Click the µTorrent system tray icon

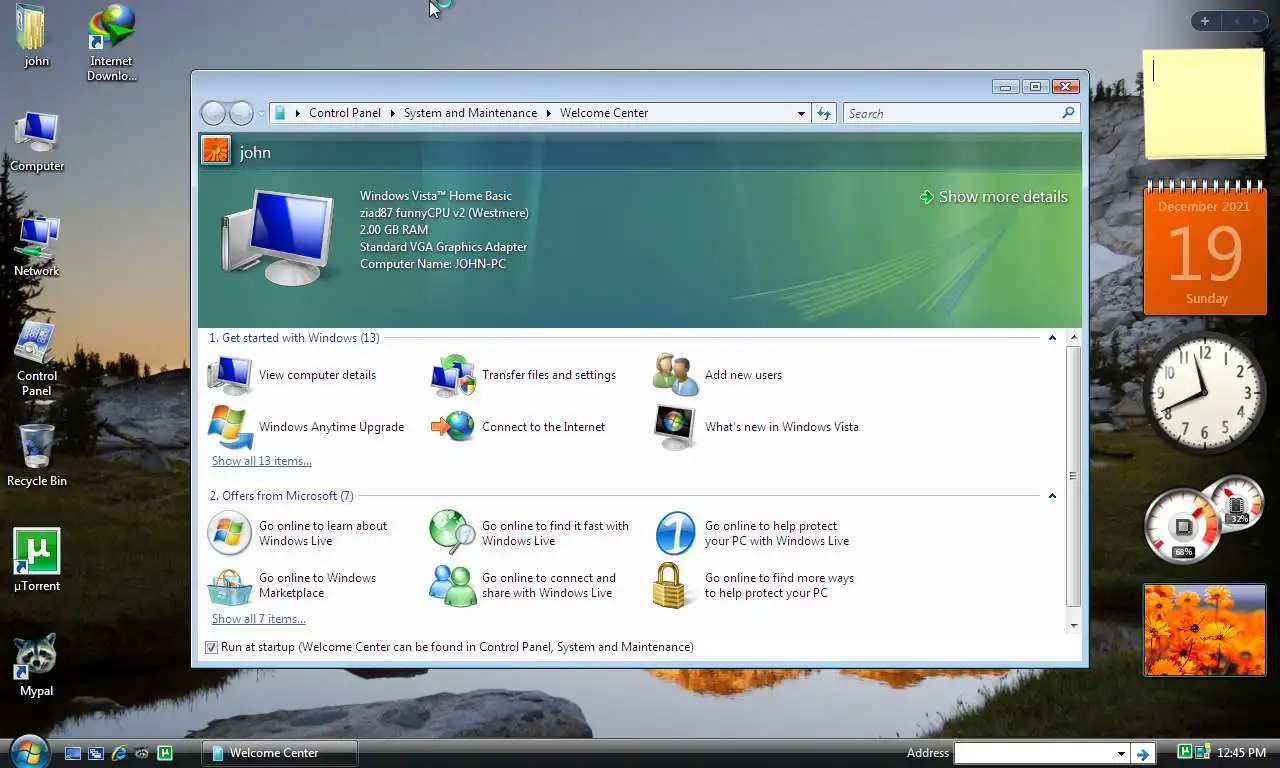(1185, 752)
